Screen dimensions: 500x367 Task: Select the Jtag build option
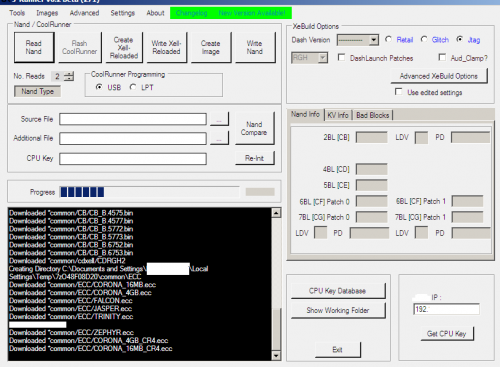(460, 40)
